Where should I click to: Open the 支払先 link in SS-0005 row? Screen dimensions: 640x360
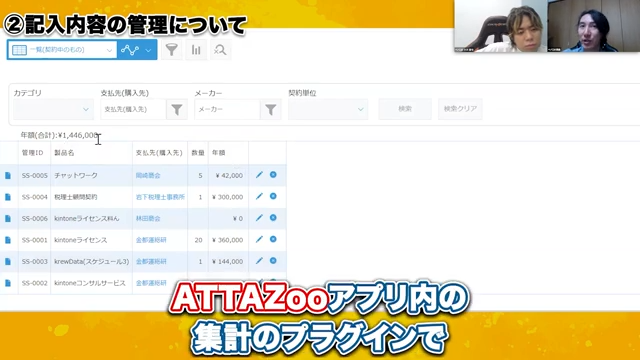[148, 176]
